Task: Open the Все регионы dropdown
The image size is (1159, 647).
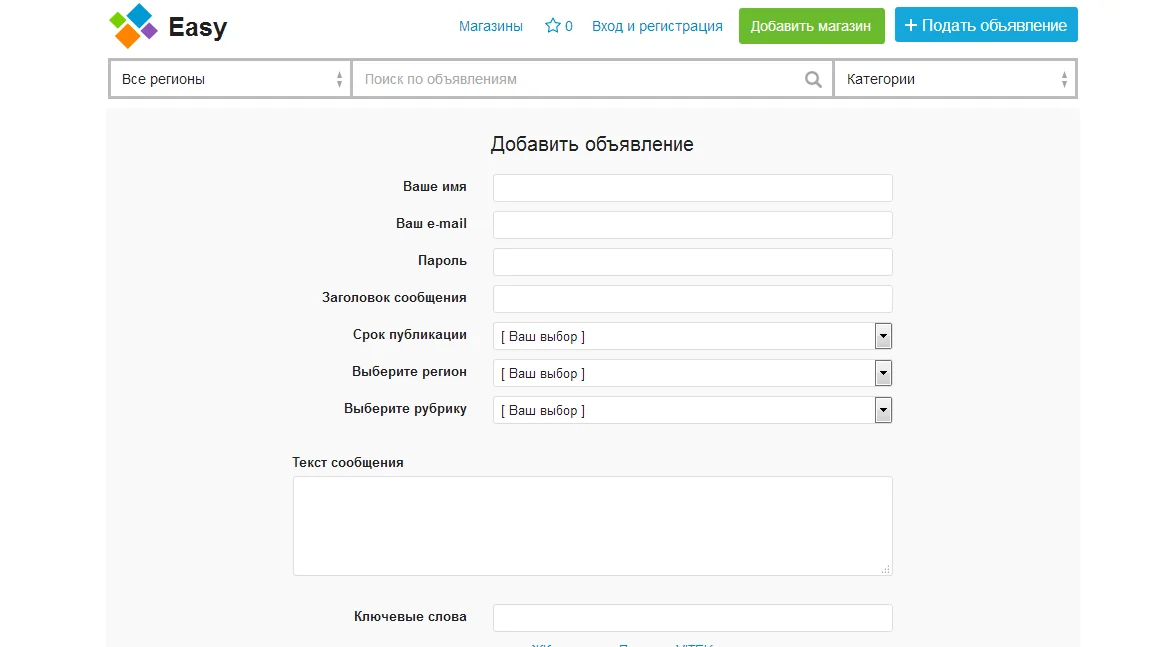Action: click(231, 79)
